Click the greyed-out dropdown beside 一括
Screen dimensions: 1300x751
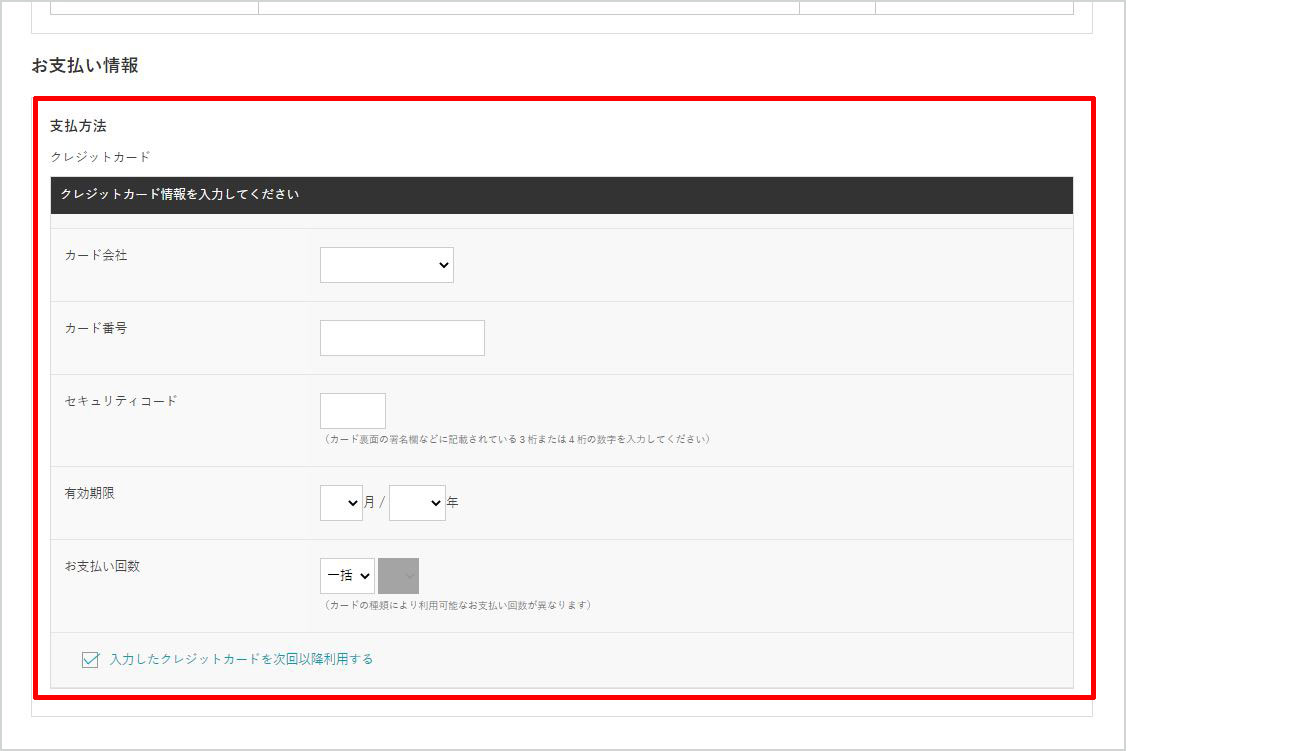[x=398, y=576]
